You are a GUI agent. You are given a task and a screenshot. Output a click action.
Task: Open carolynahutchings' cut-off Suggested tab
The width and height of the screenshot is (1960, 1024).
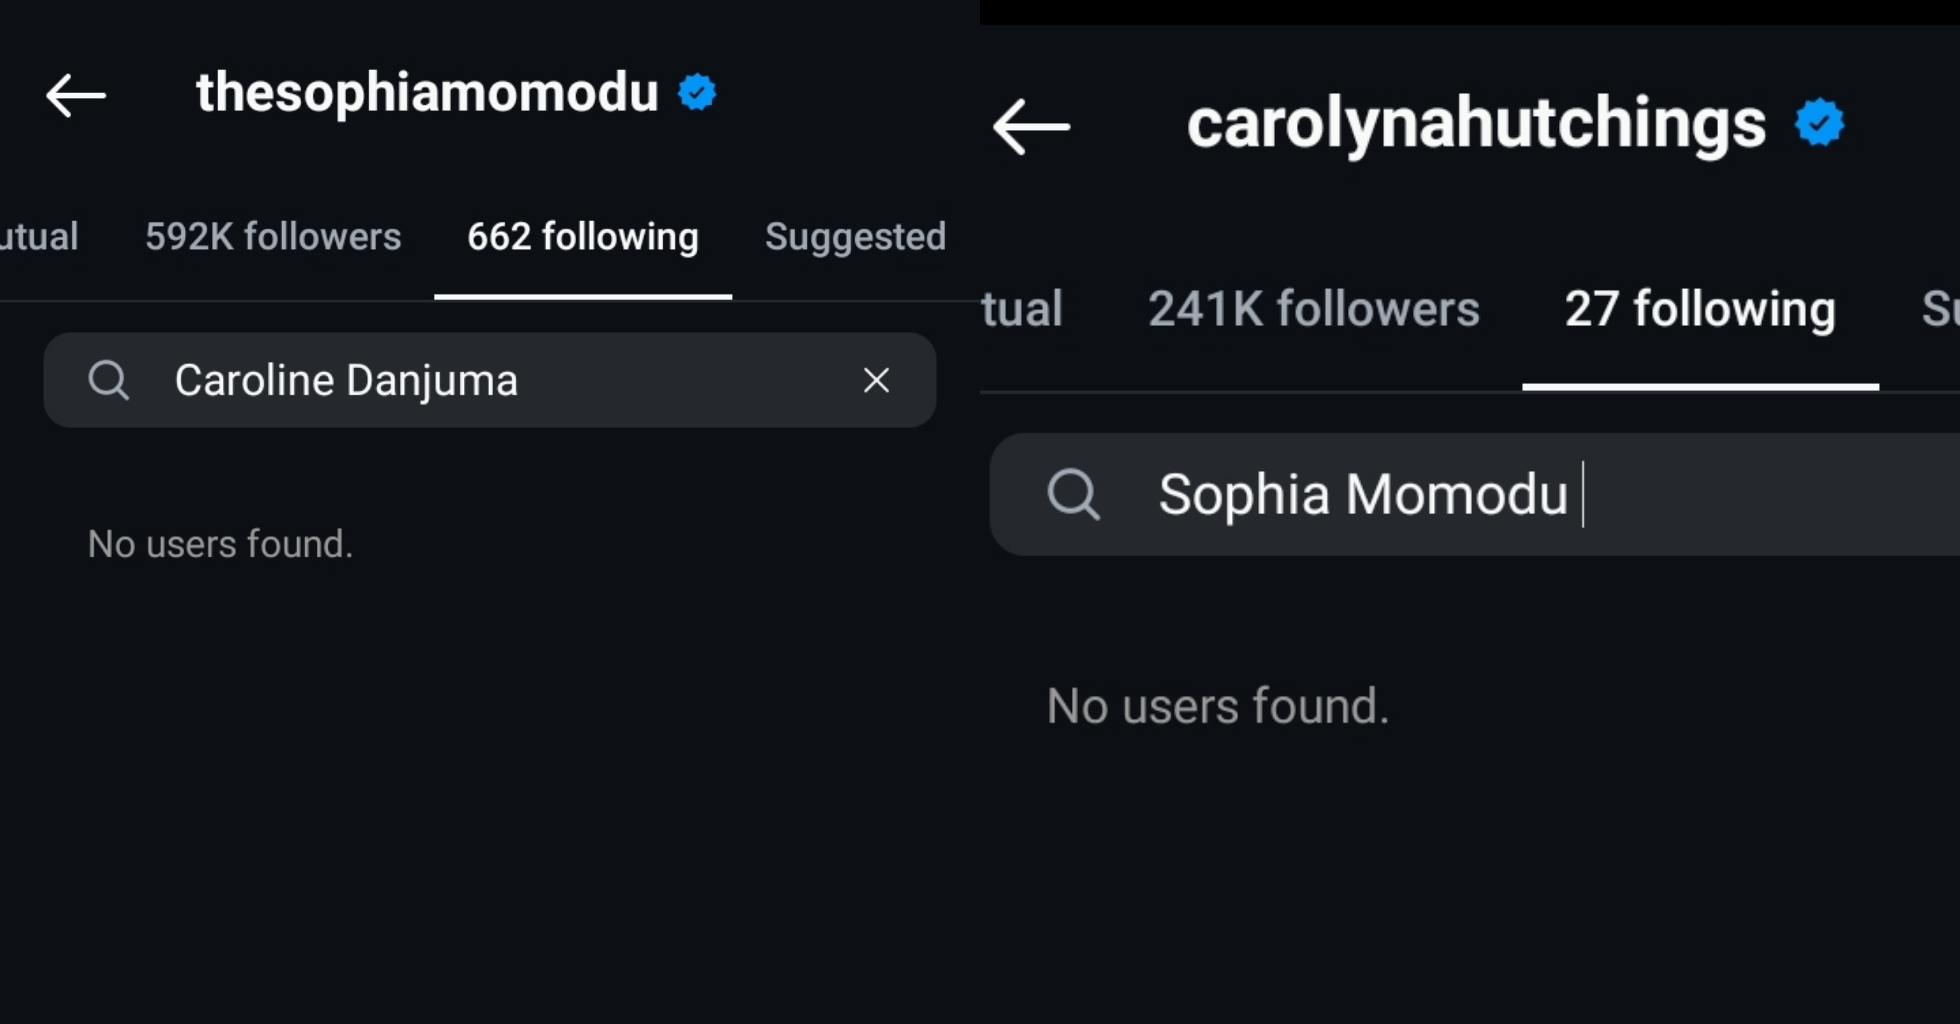[1940, 309]
